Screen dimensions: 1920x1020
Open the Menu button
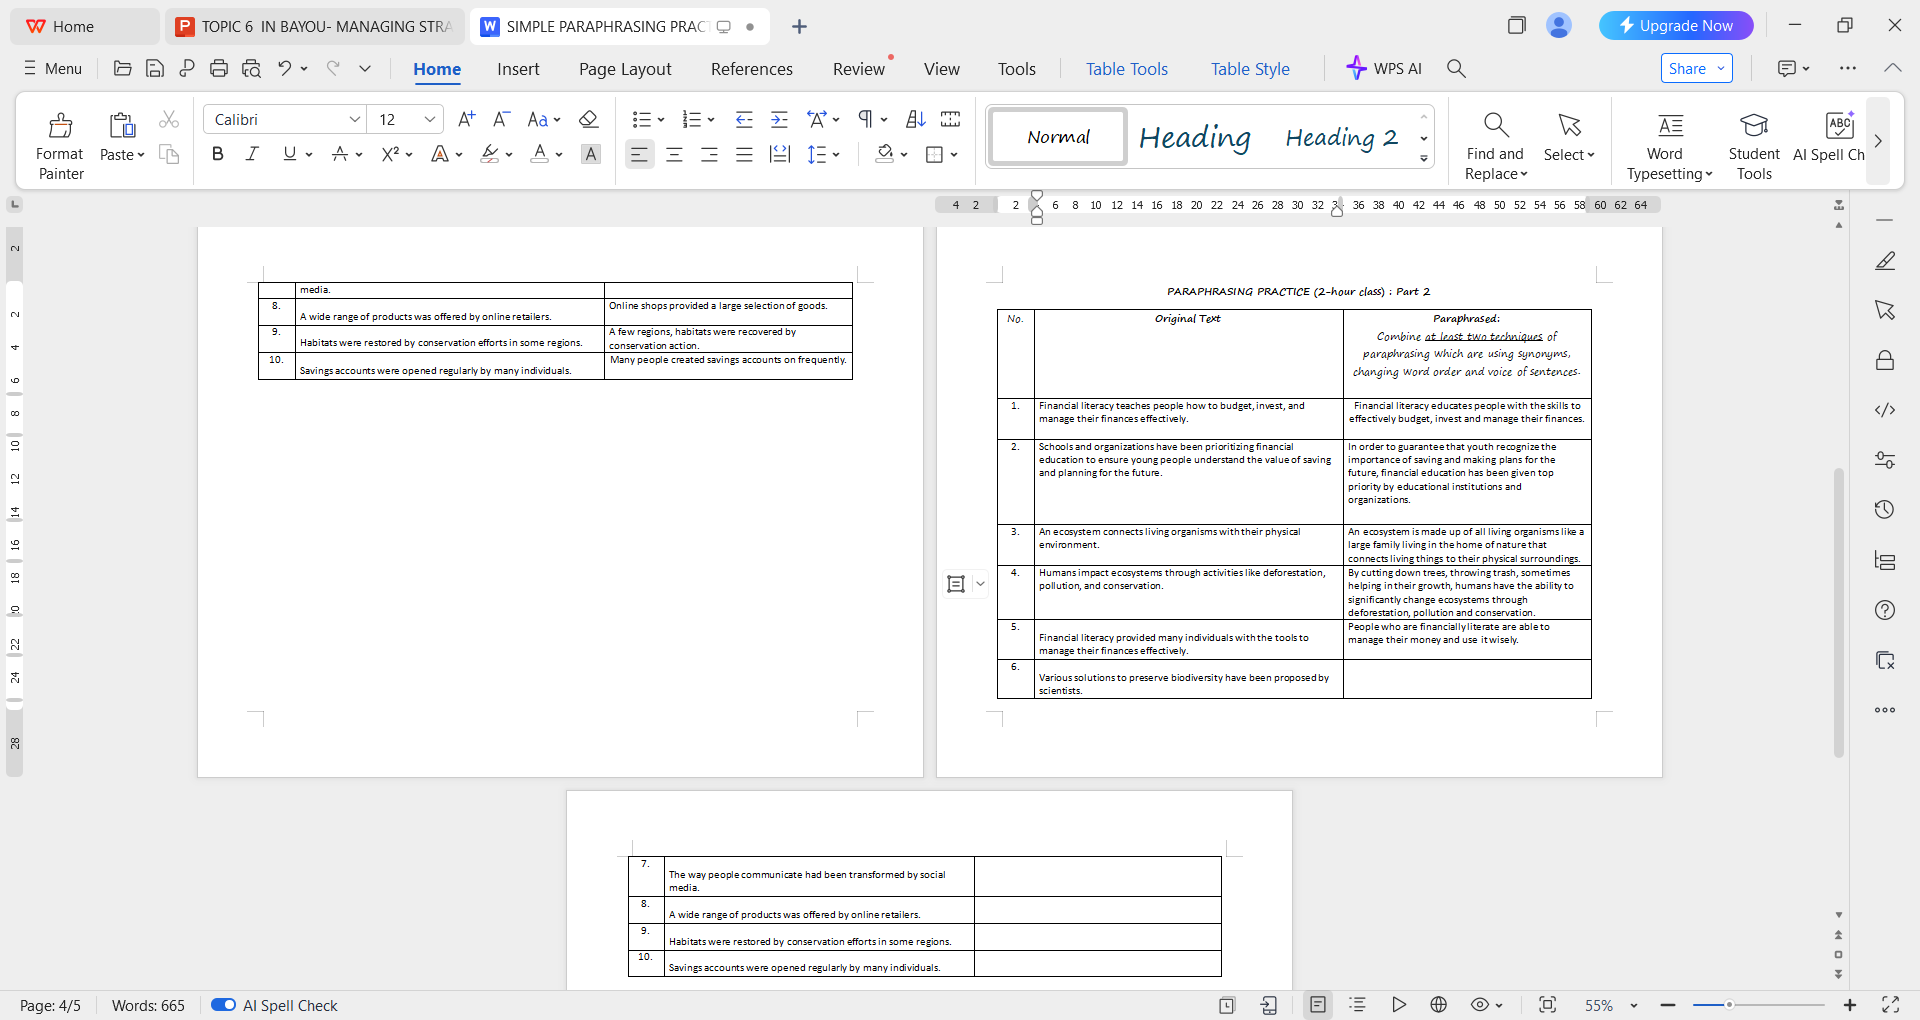coord(53,69)
